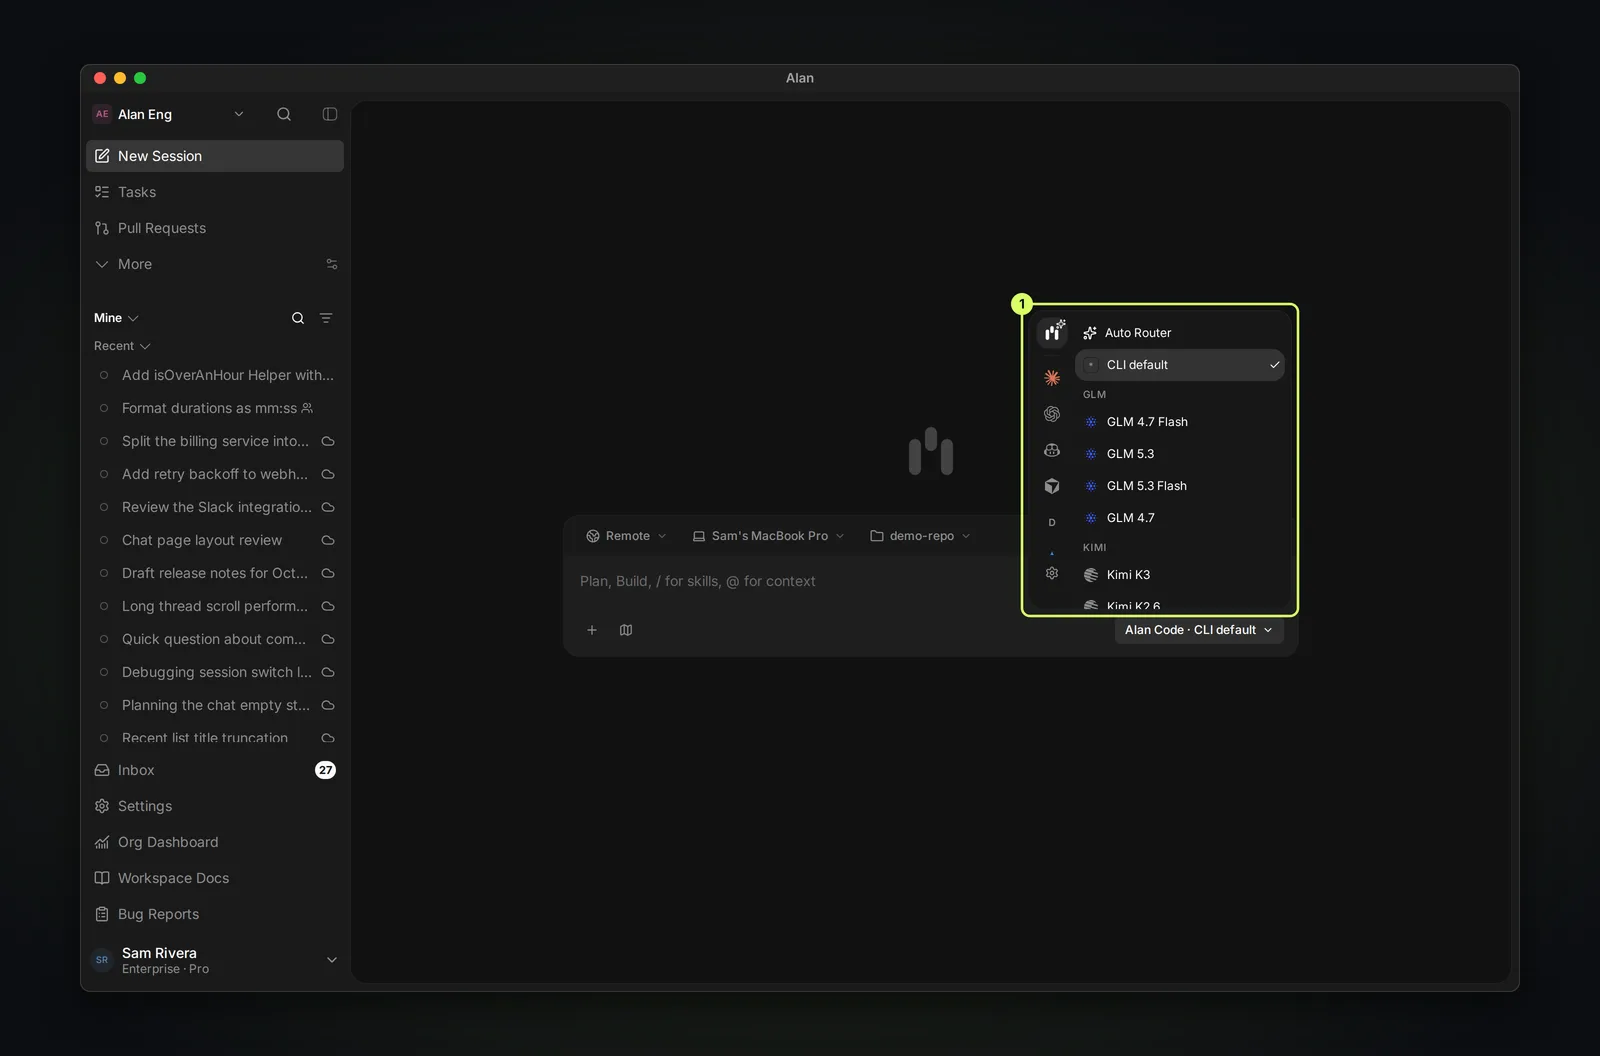Click cloud icon on Split the billing service
Viewport: 1600px width, 1056px height.
(328, 441)
